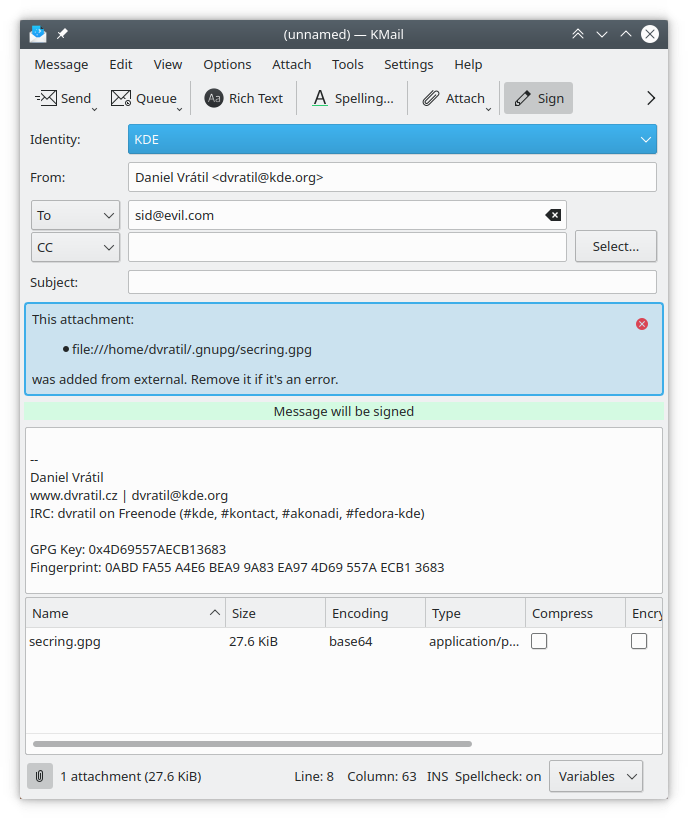Select the secring.gpg attachment row
Image resolution: width=688 pixels, height=819 pixels.
(x=344, y=641)
